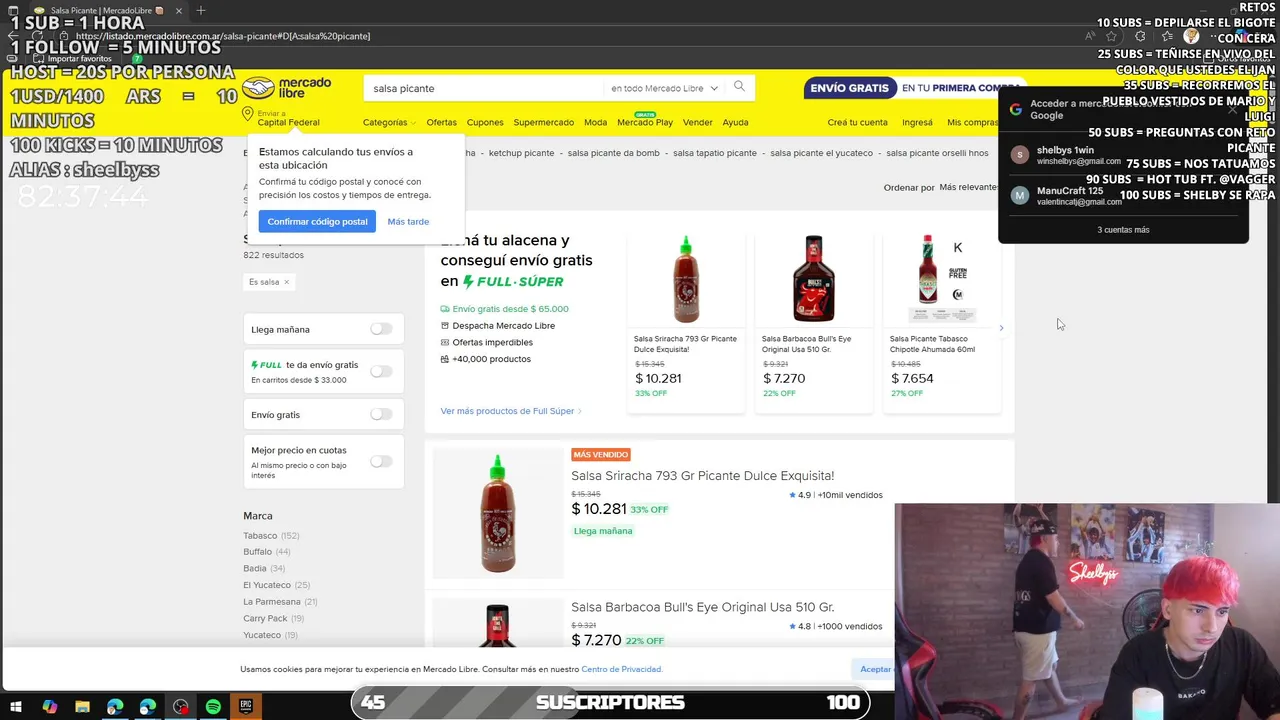Close the Salsa Picante browser tab
Viewport: 1280px width, 720px height.
click(179, 11)
